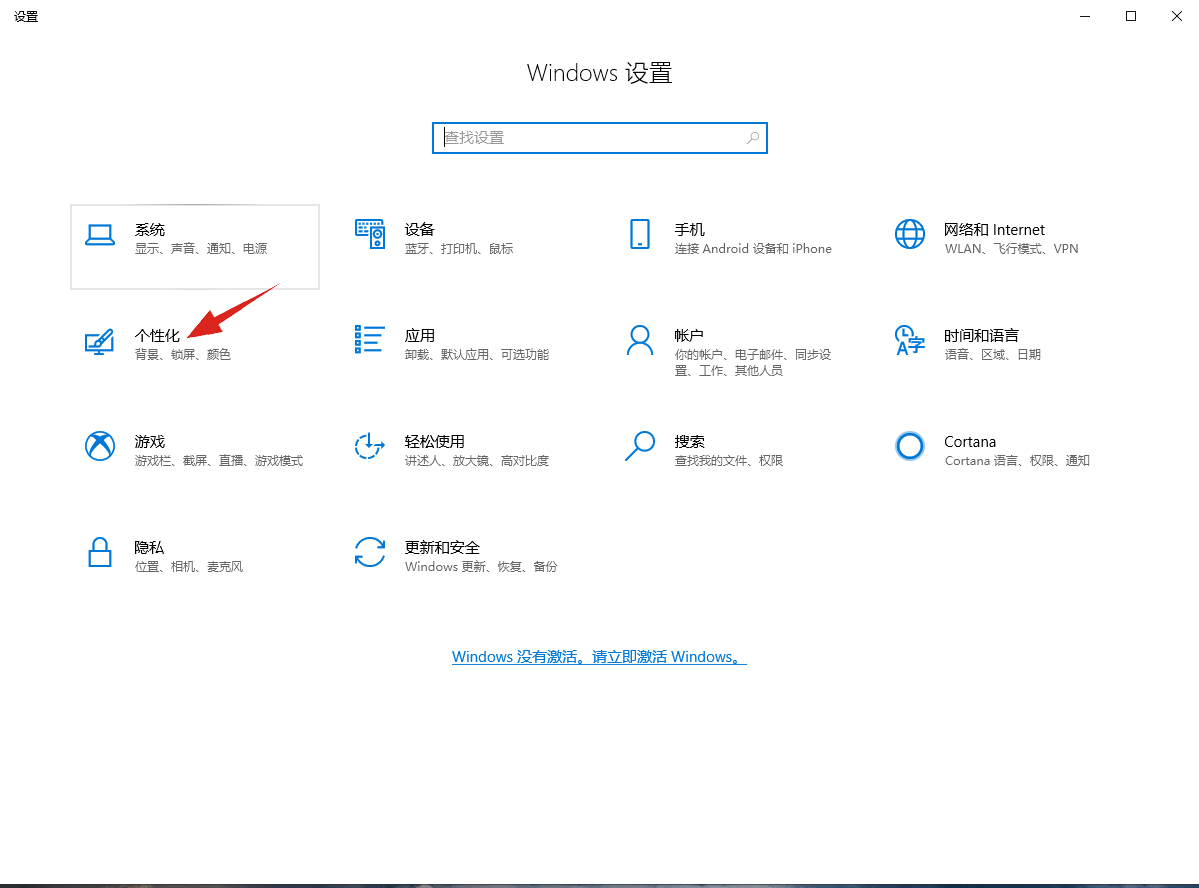The height and width of the screenshot is (888, 1199).
Task: Click the text Cortana 语言、权限、通知
Action: [x=1017, y=460]
